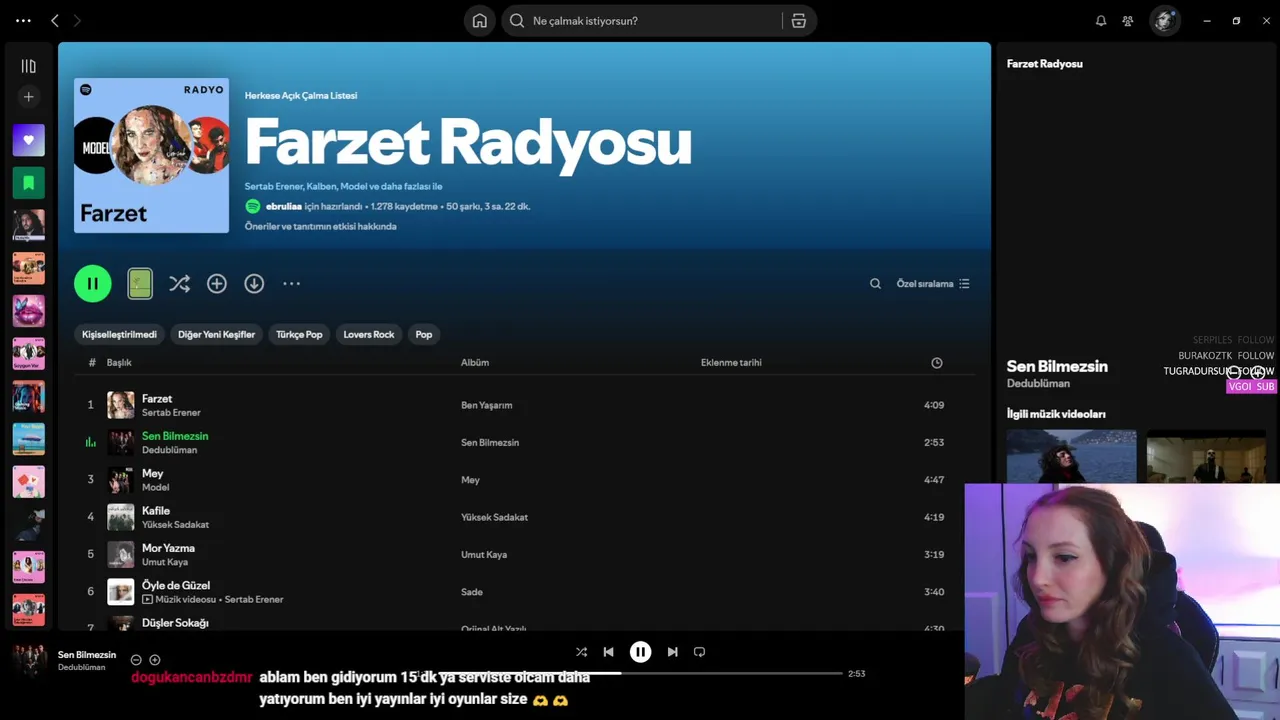The height and width of the screenshot is (720, 1280).
Task: Open Öneriler ve tanıtımın etkisi hakkında
Action: tap(321, 226)
